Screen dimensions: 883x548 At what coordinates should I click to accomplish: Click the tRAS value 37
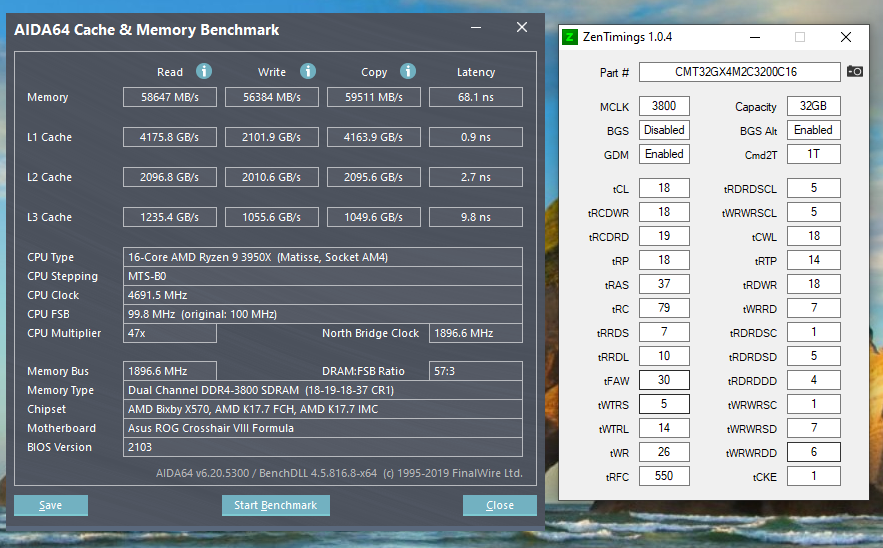click(x=664, y=284)
